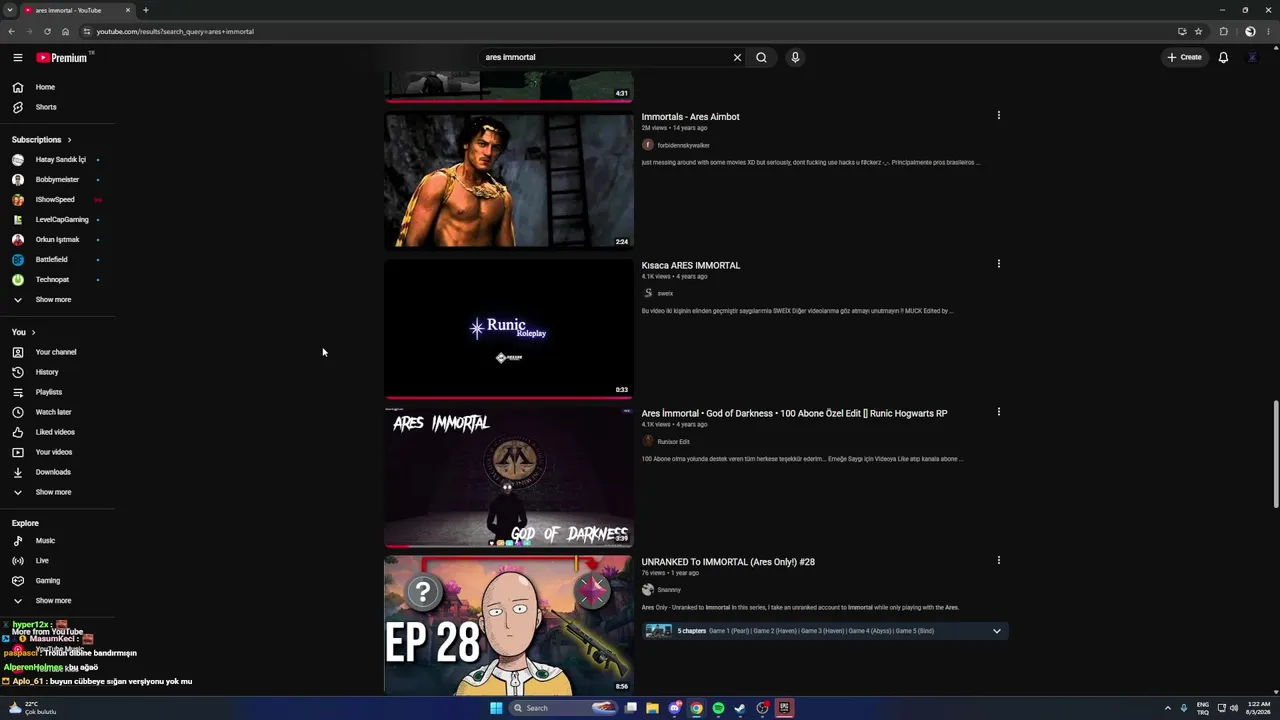The height and width of the screenshot is (720, 1280).
Task: Open the Runisor Edit channel link
Action: point(673,441)
